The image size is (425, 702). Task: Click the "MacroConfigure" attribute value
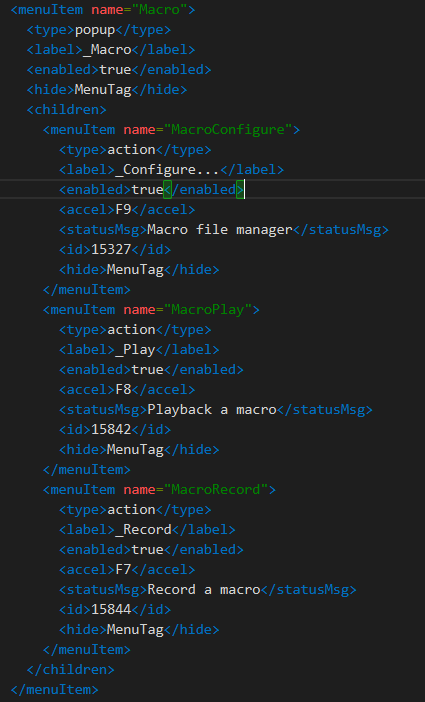[x=228, y=130]
